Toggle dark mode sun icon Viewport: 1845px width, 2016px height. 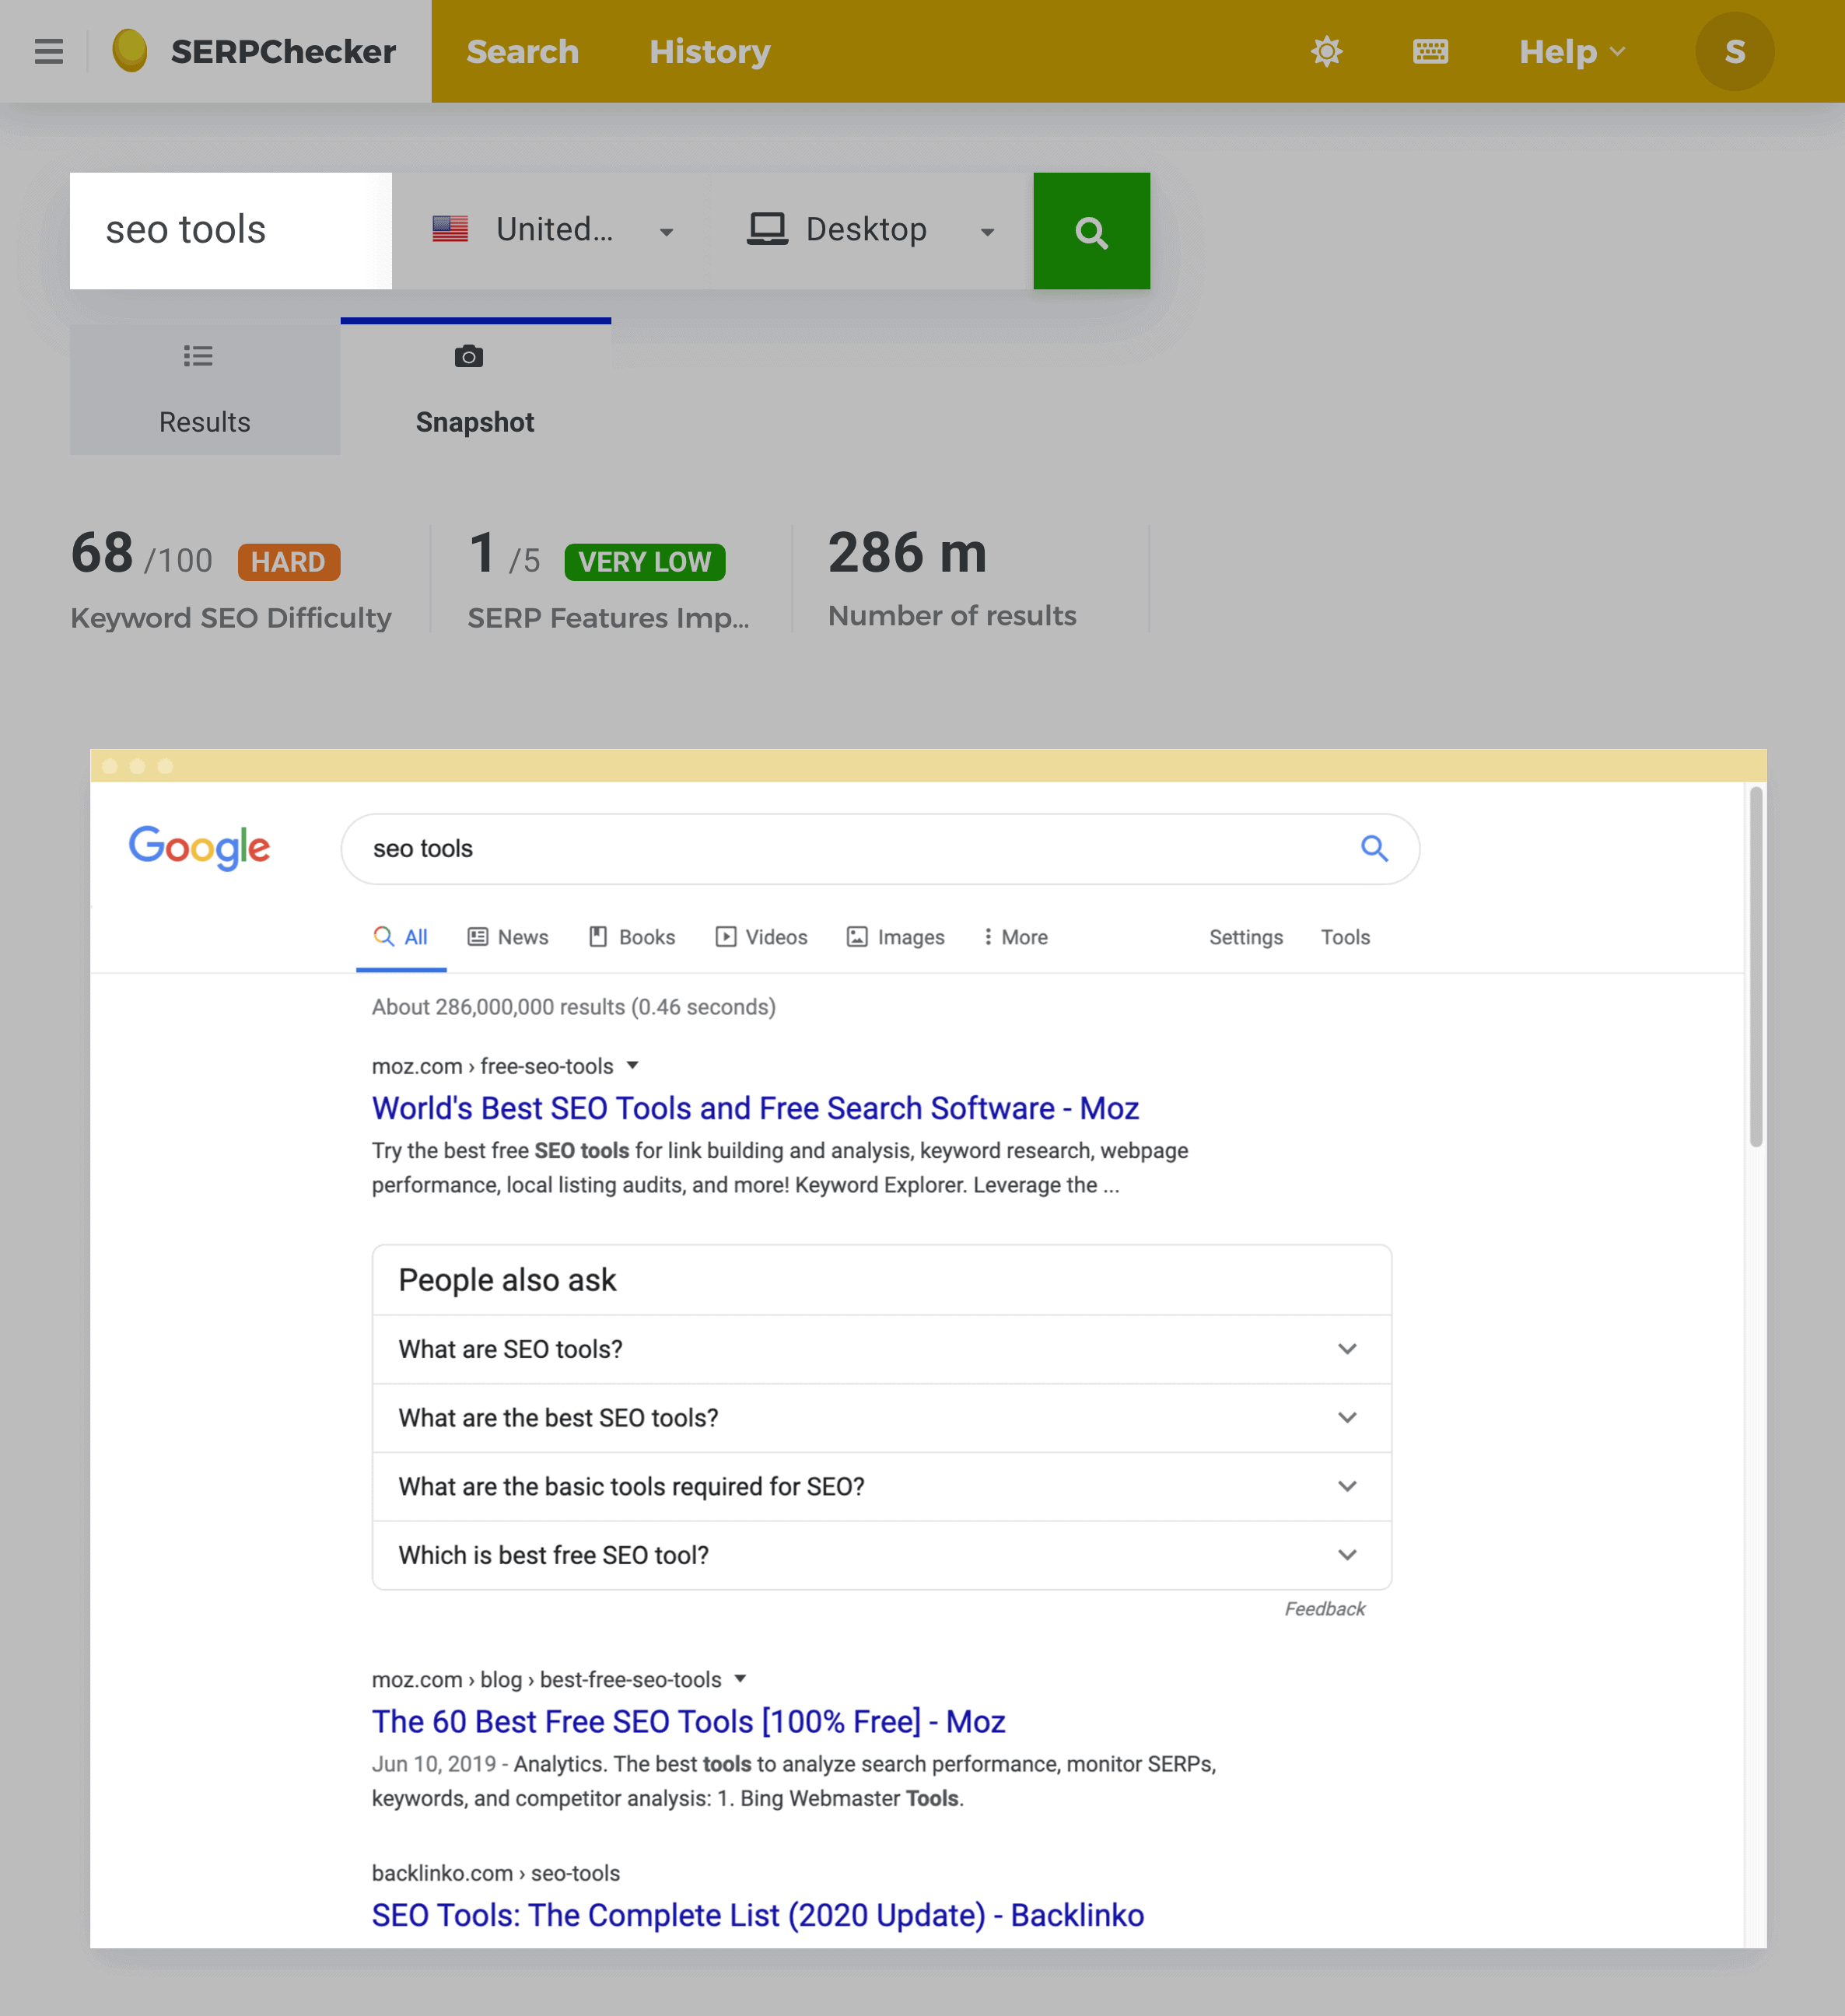point(1326,51)
